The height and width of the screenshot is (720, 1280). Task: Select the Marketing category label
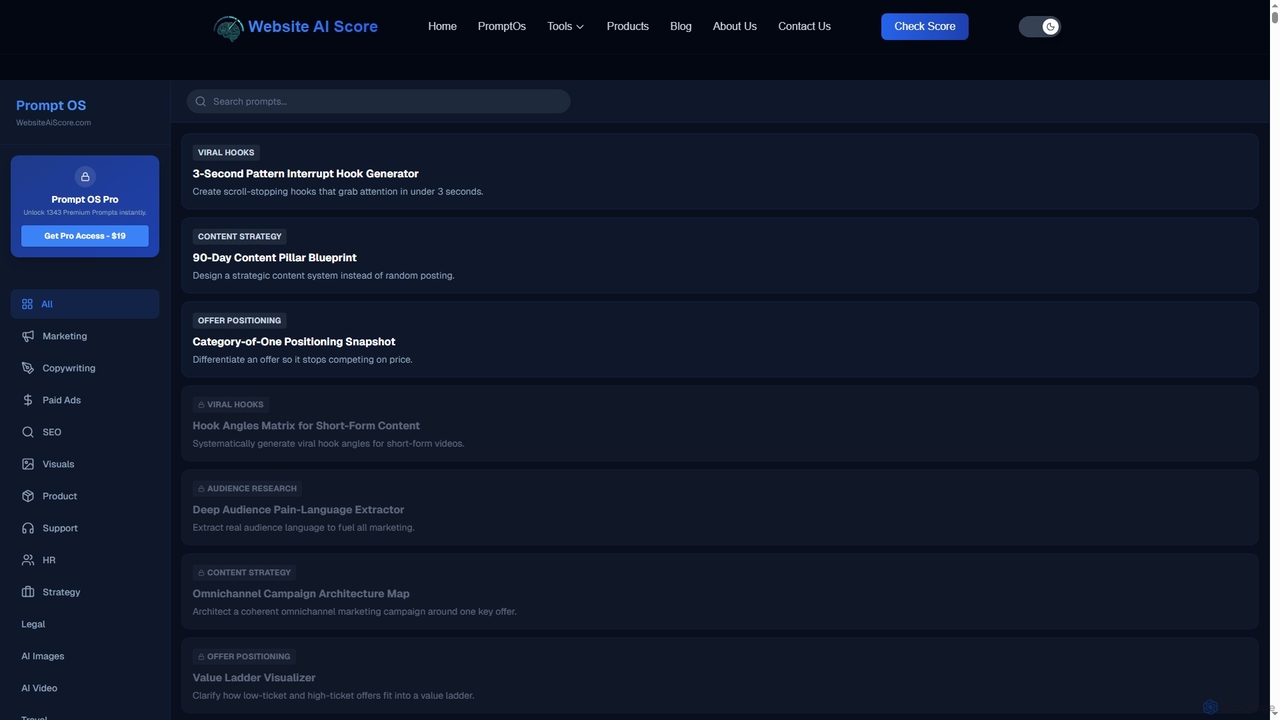65,336
